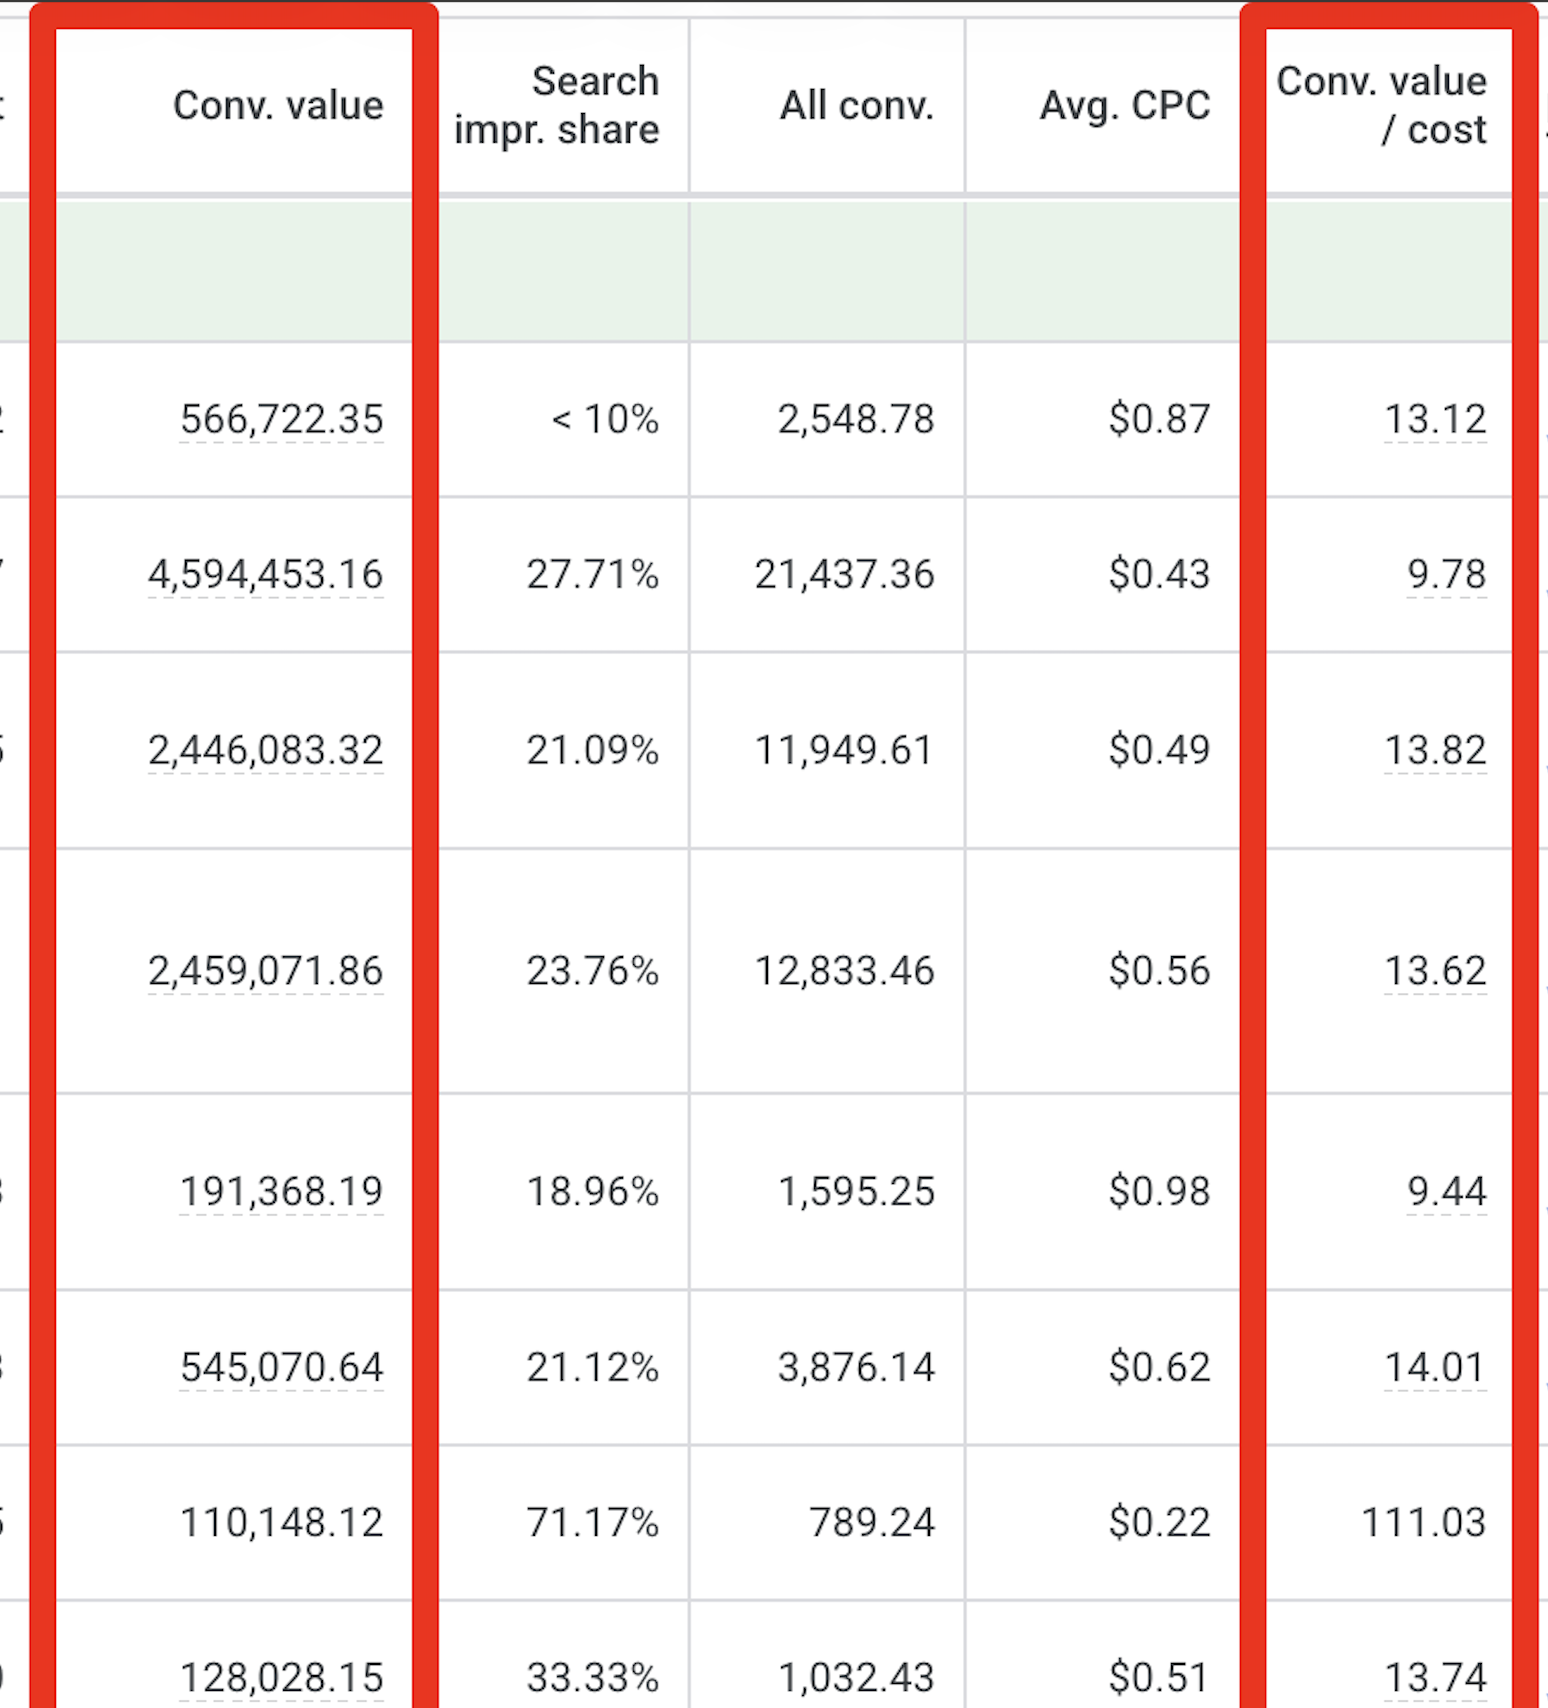Select the 4,594,453.16 conversion value
Image resolution: width=1548 pixels, height=1708 pixels.
(x=266, y=575)
